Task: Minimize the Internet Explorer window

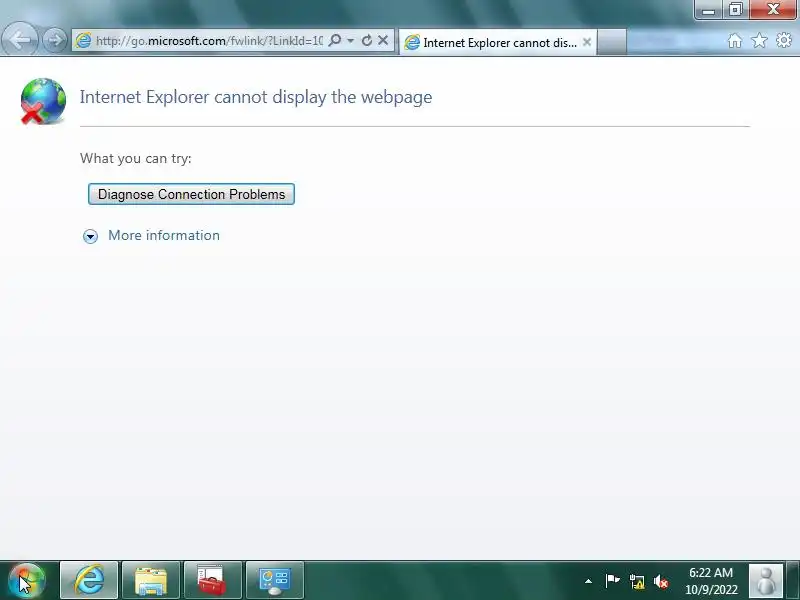Action: [708, 9]
